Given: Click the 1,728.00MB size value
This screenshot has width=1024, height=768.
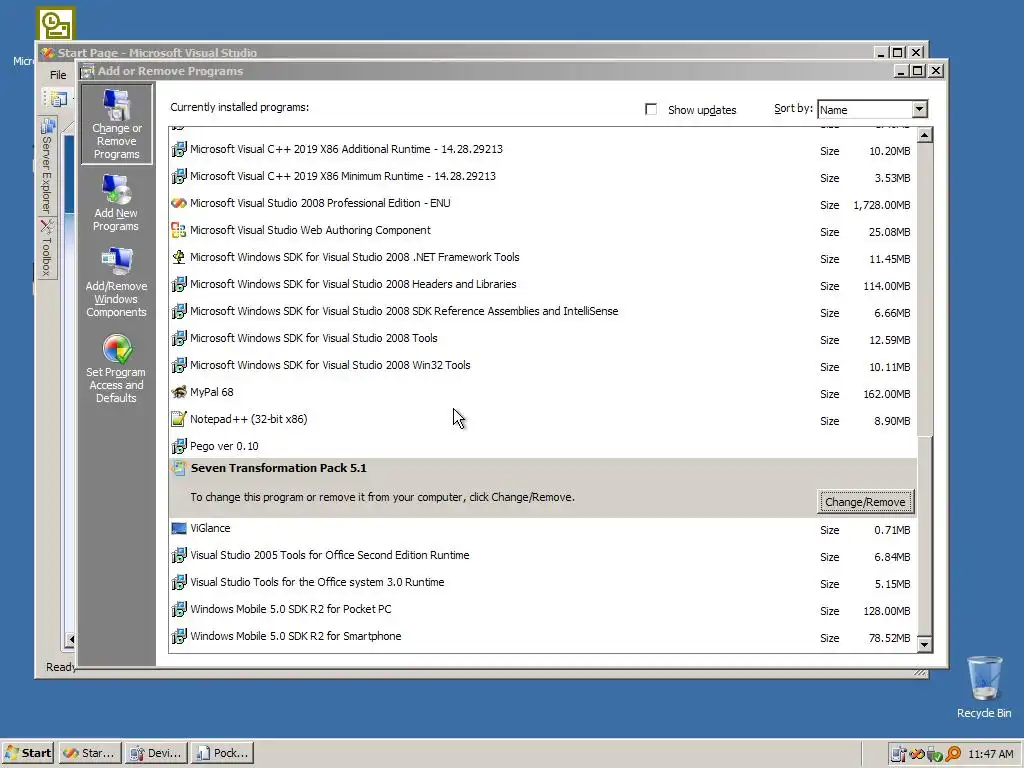Looking at the screenshot, I should 881,205.
